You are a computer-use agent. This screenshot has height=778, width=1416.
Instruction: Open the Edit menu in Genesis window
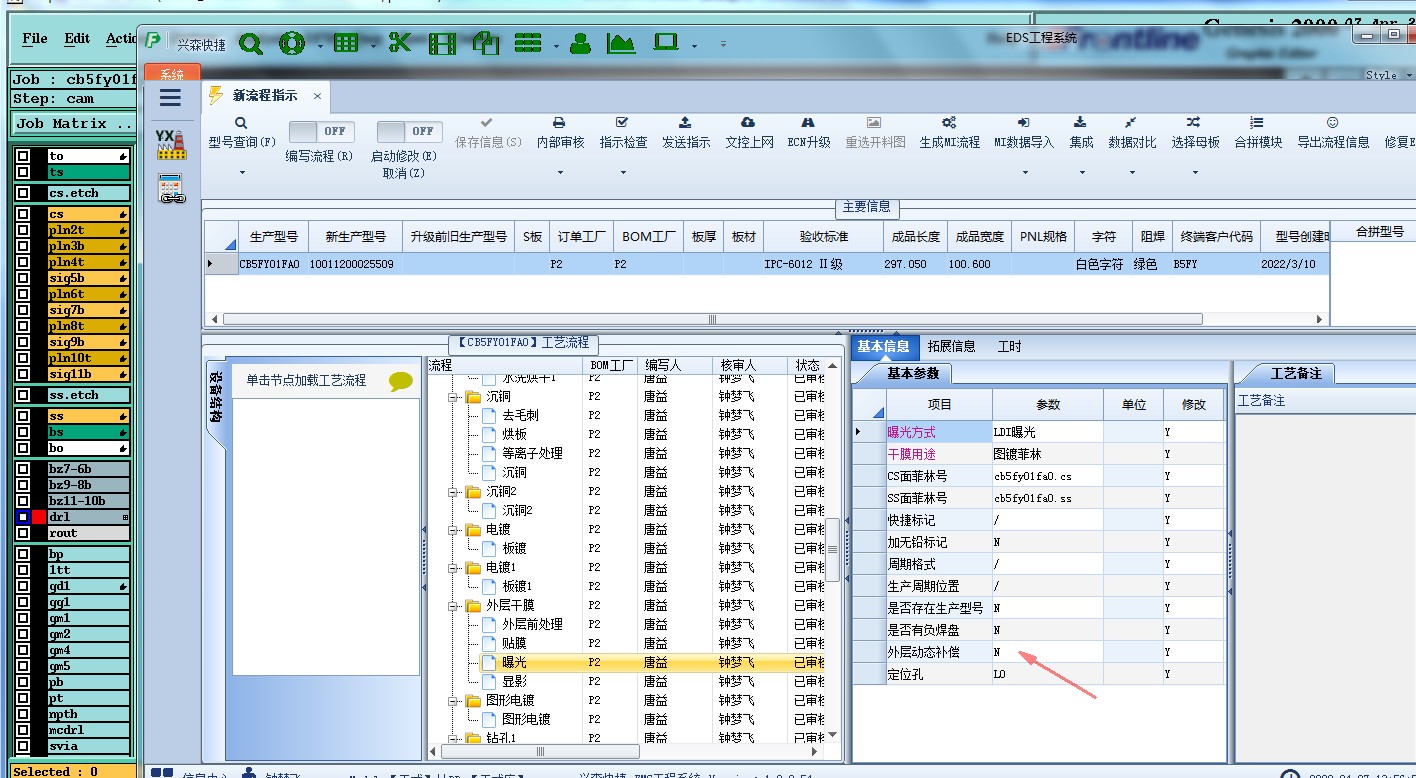coord(77,39)
